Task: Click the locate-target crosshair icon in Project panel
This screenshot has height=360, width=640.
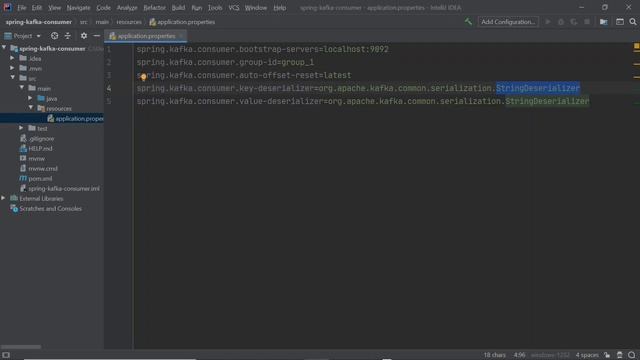Action: click(x=54, y=36)
